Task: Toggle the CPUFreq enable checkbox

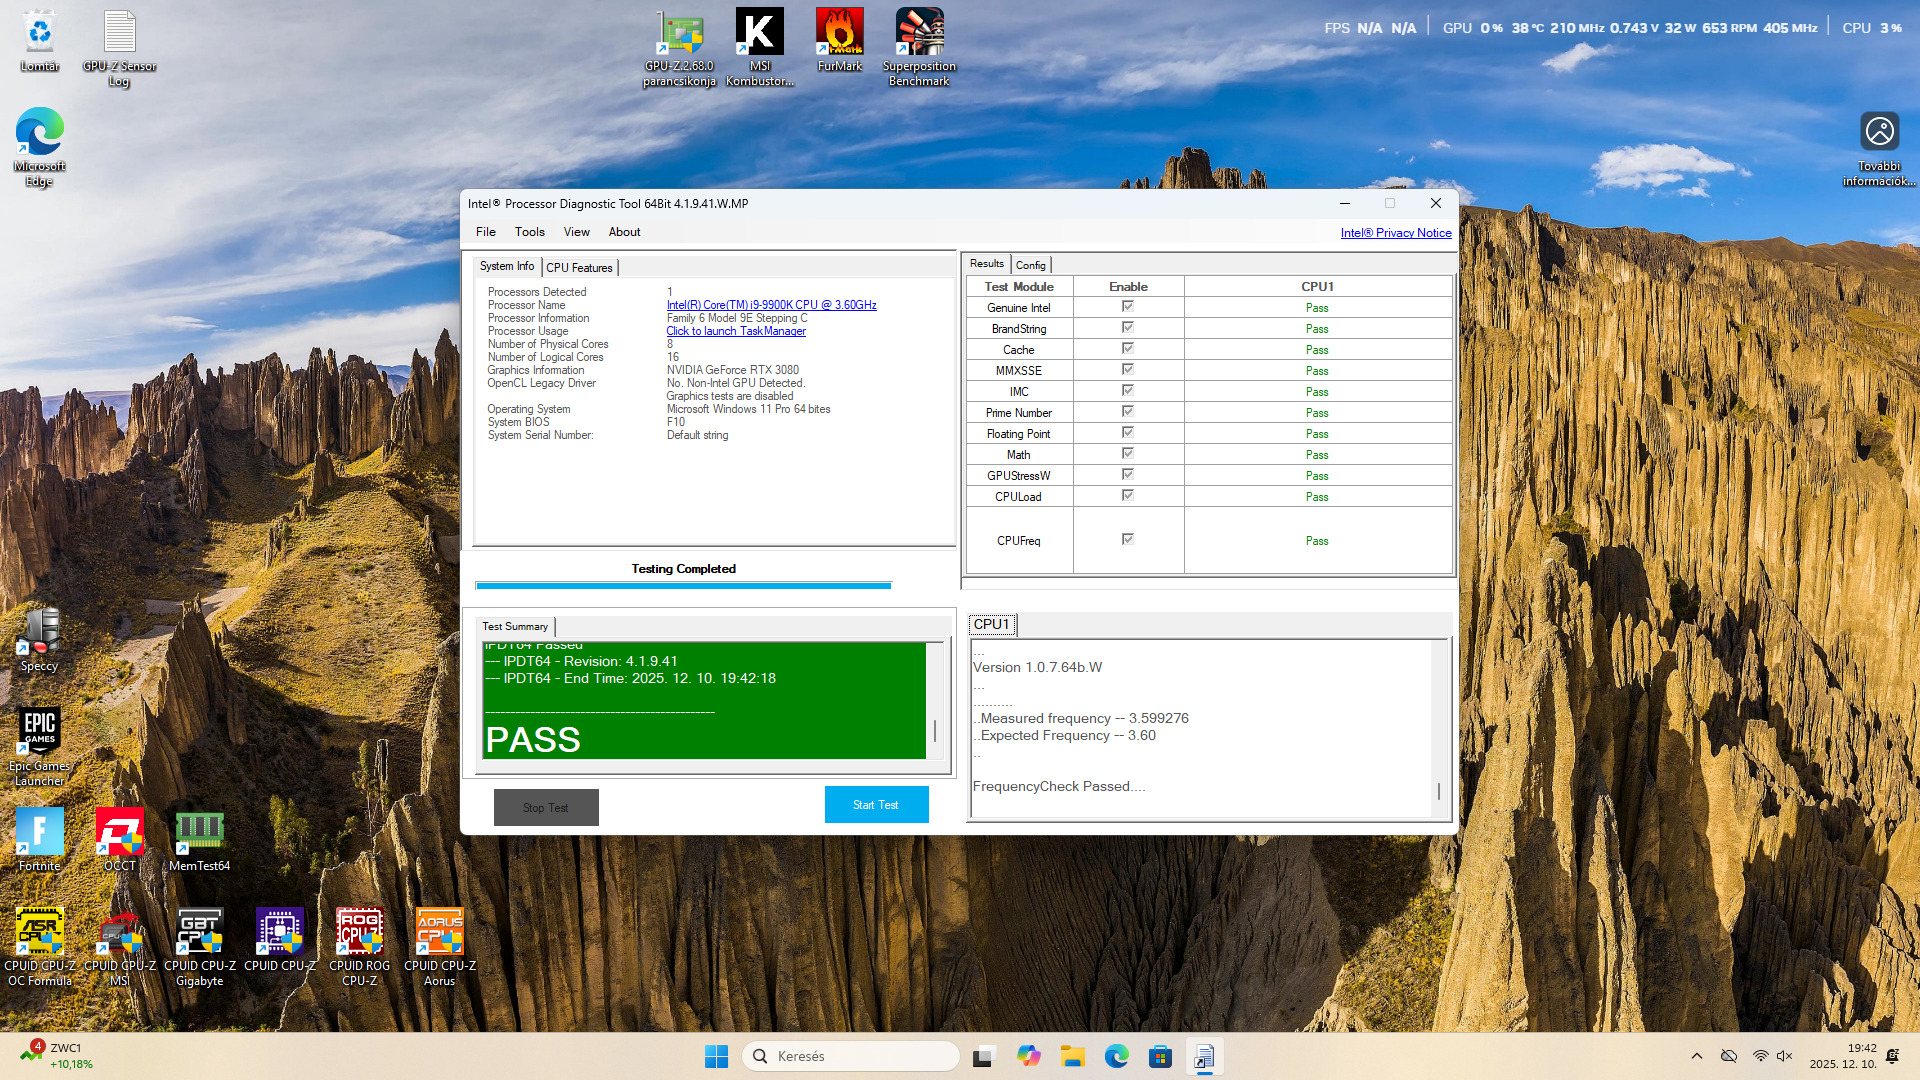Action: pos(1127,540)
